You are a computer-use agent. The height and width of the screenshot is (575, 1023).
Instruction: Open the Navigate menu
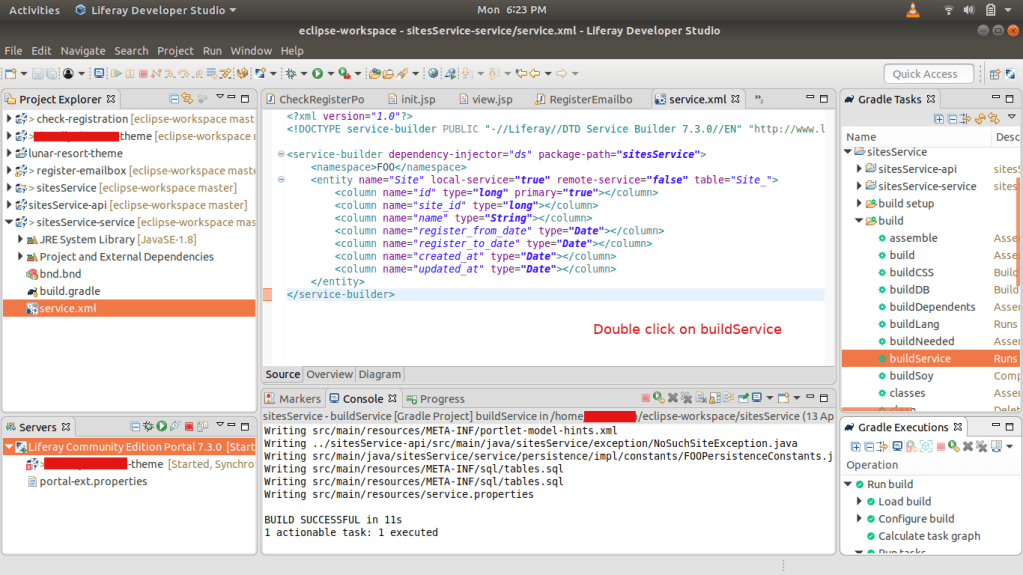82,51
